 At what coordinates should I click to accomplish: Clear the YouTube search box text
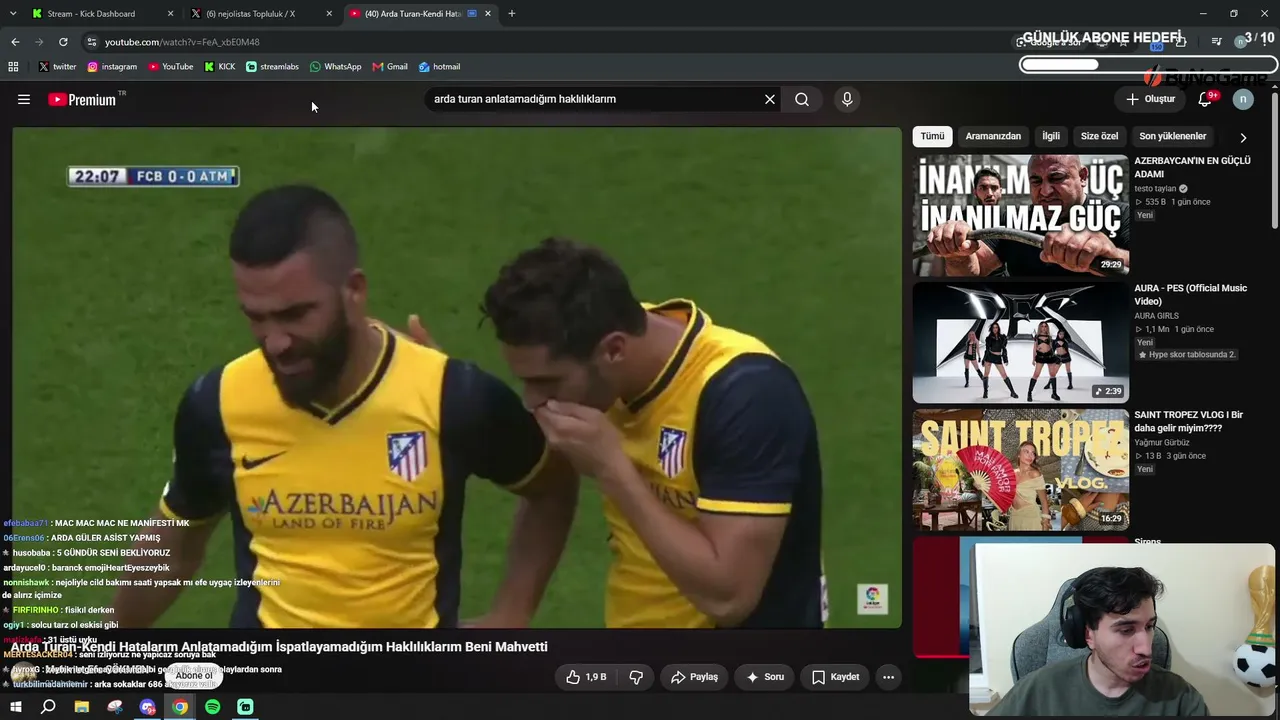[x=770, y=99]
